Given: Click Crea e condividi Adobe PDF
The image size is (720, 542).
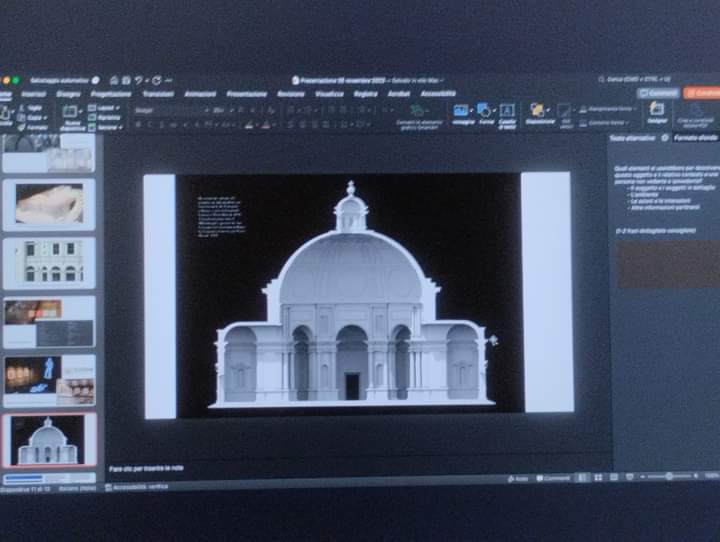Looking at the screenshot, I should (696, 116).
